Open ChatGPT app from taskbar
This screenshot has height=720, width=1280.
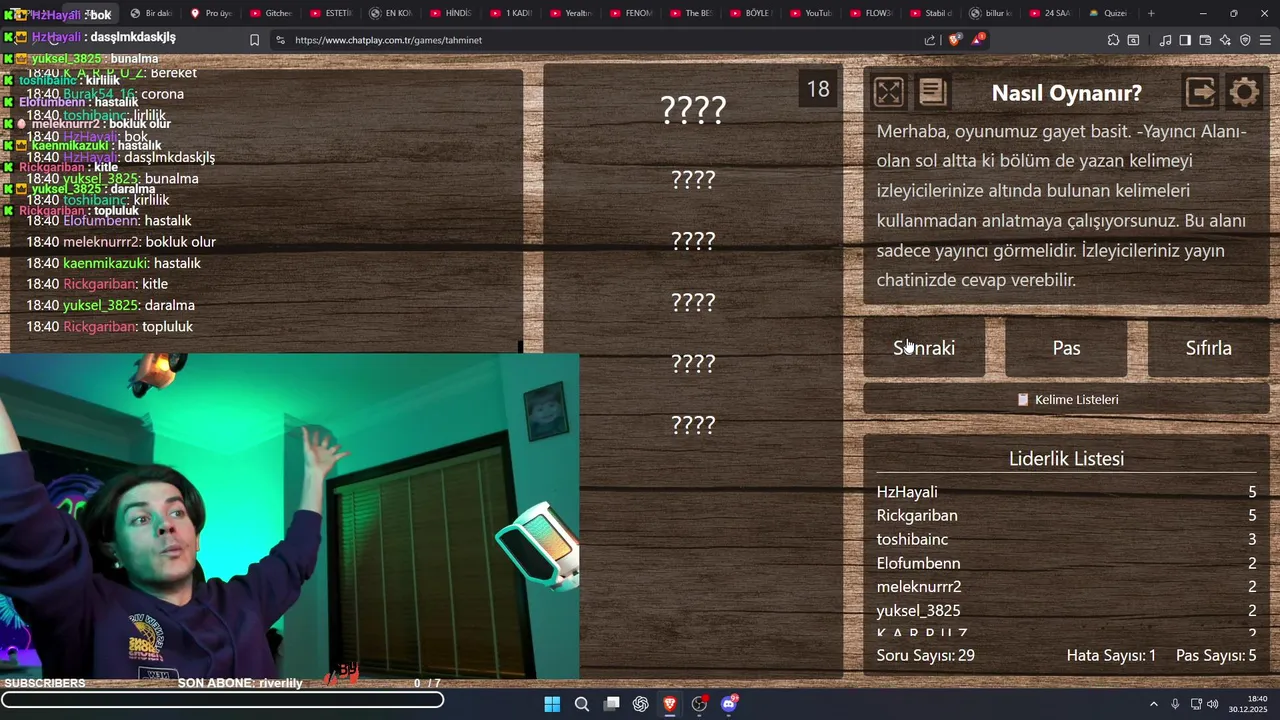pyautogui.click(x=641, y=704)
